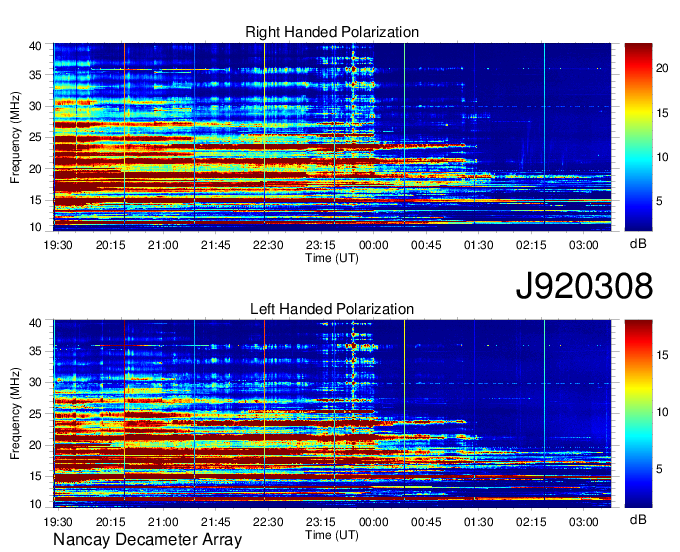The height and width of the screenshot is (552, 680).
Task: Click the "Left Handed Polarization" plot title
Action: [332, 309]
